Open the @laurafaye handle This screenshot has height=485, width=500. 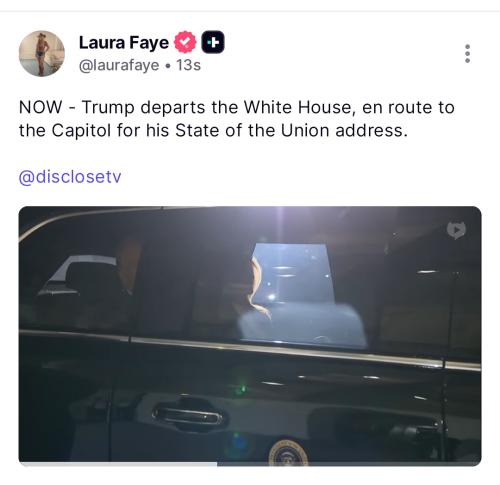pos(119,65)
